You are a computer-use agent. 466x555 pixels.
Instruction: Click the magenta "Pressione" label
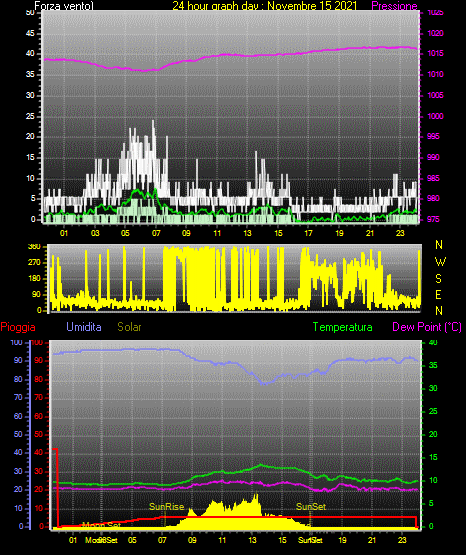[x=394, y=6]
